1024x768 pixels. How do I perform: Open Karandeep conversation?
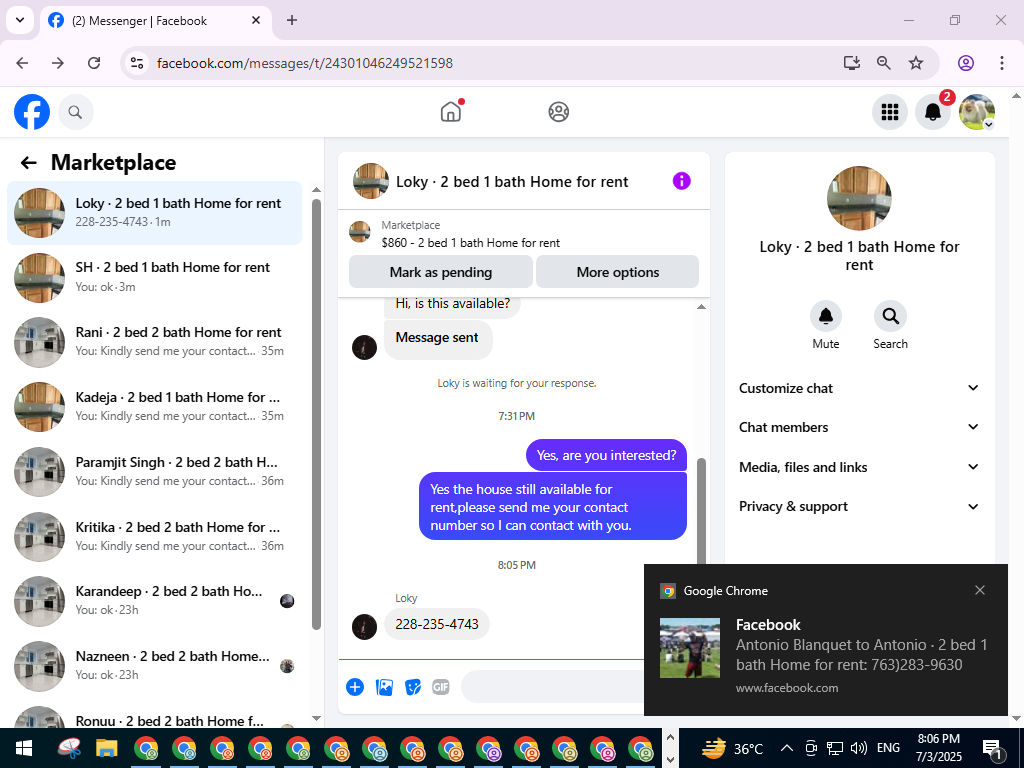click(x=155, y=601)
